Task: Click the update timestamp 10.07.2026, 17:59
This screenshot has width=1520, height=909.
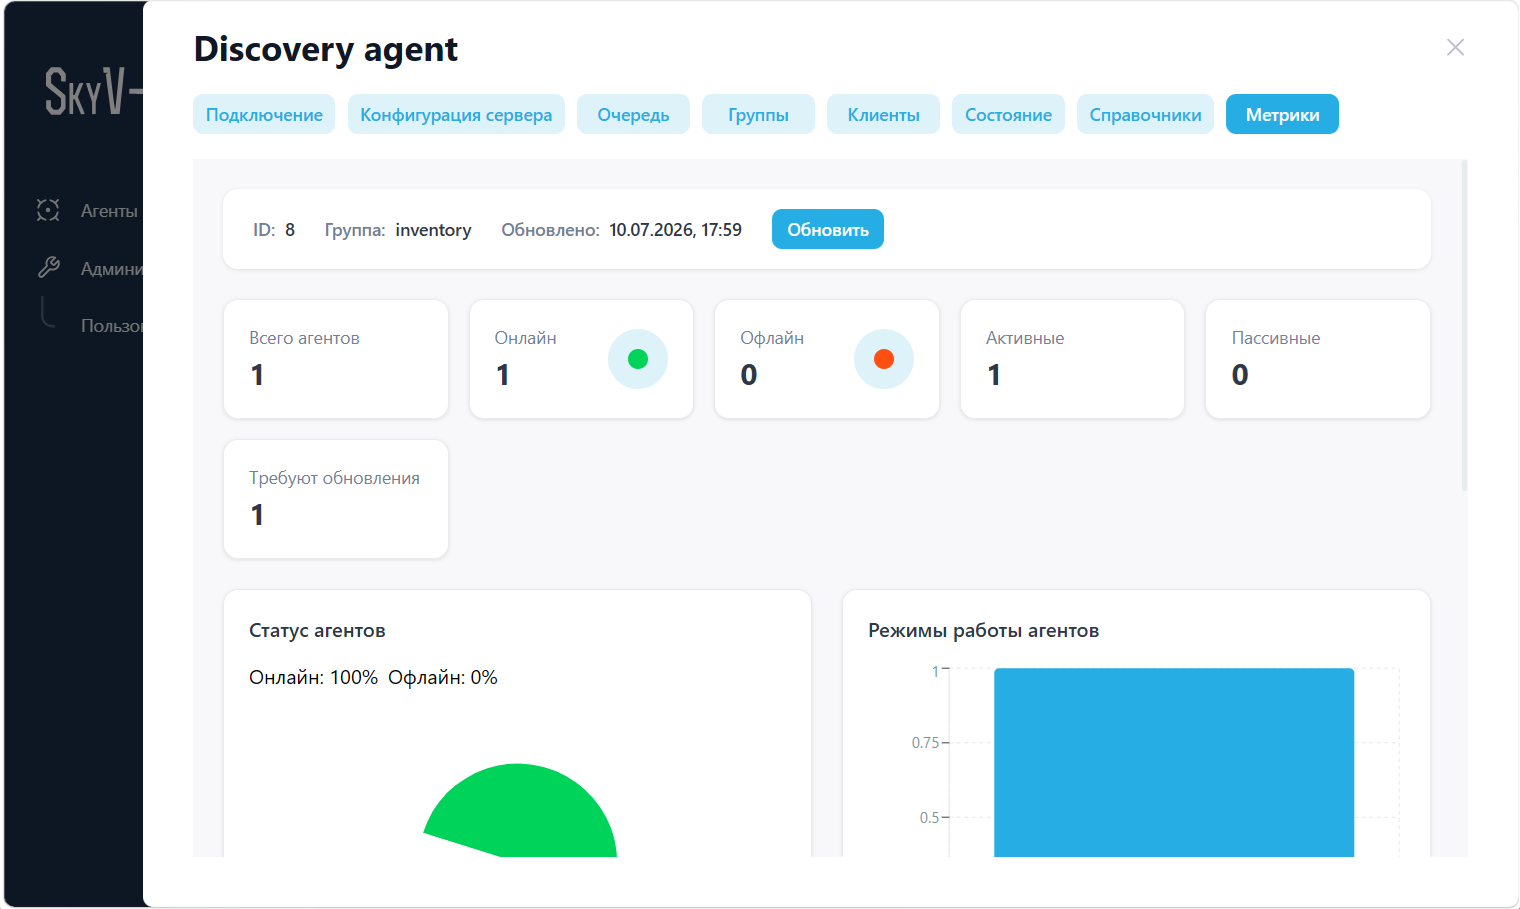Action: pyautogui.click(x=675, y=230)
